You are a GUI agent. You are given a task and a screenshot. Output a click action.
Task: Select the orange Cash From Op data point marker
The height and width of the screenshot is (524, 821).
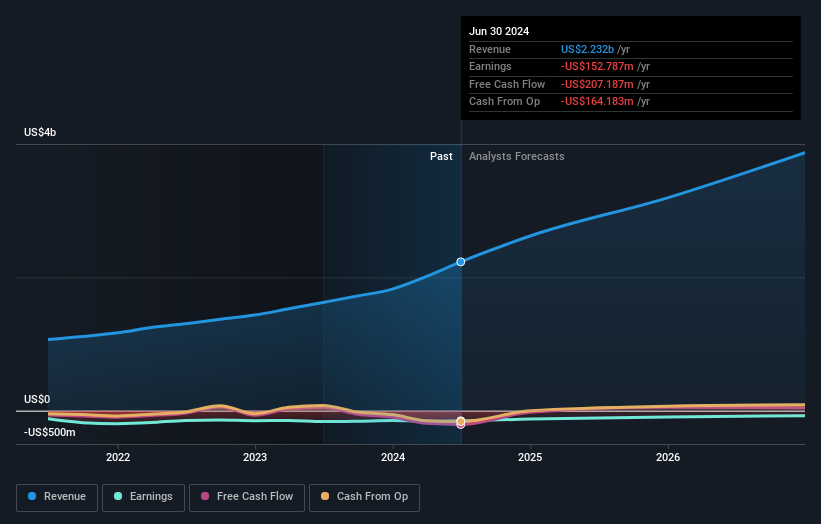[x=461, y=421]
